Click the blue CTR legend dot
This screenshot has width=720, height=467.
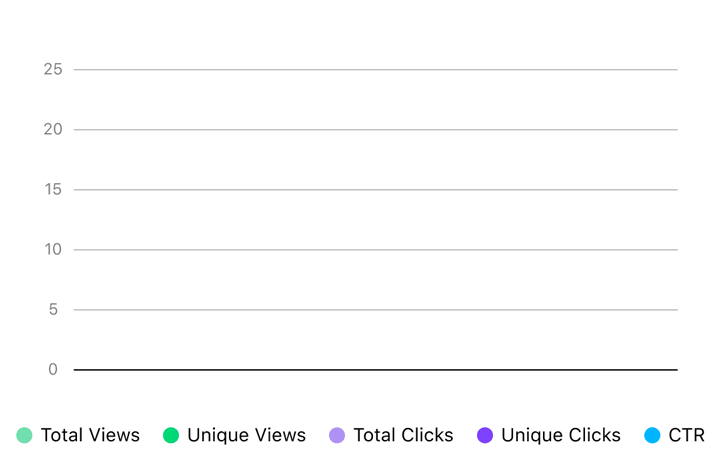[652, 435]
